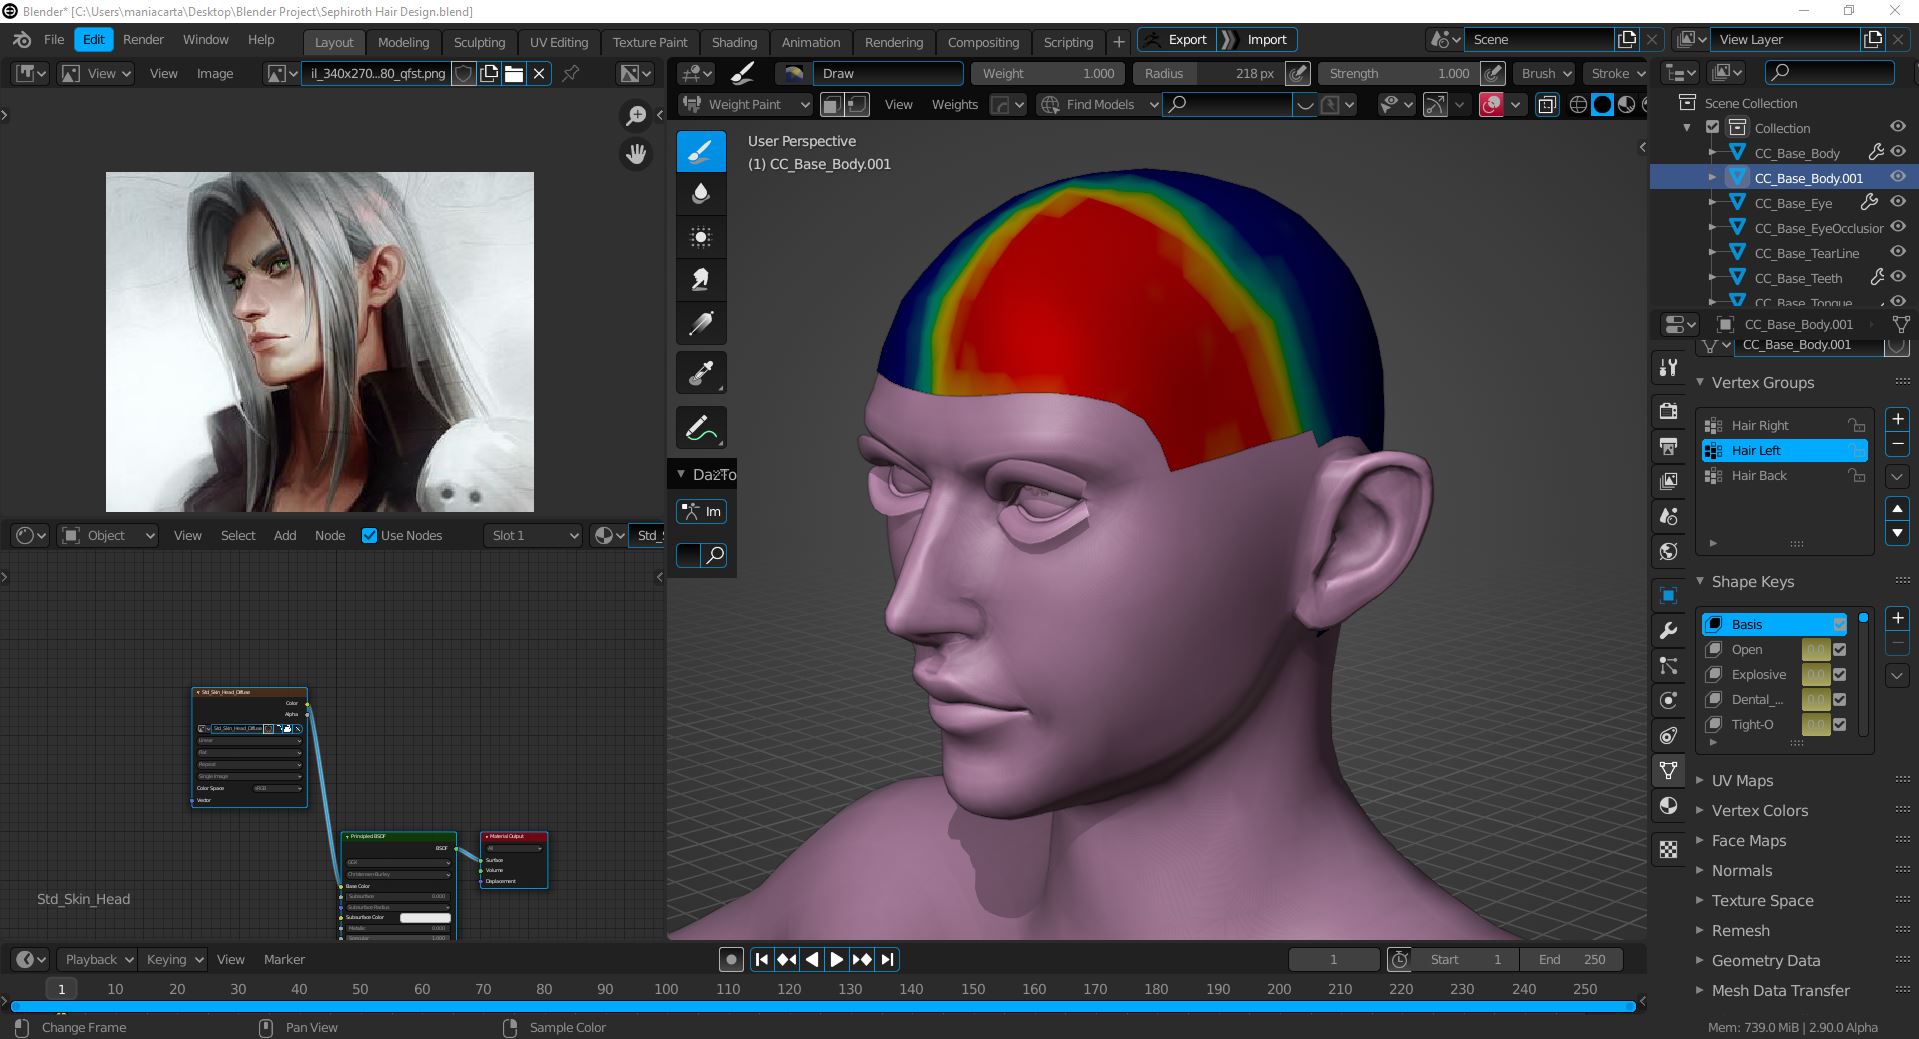The width and height of the screenshot is (1919, 1039).
Task: Select the Blur weight tool
Action: 701,194
